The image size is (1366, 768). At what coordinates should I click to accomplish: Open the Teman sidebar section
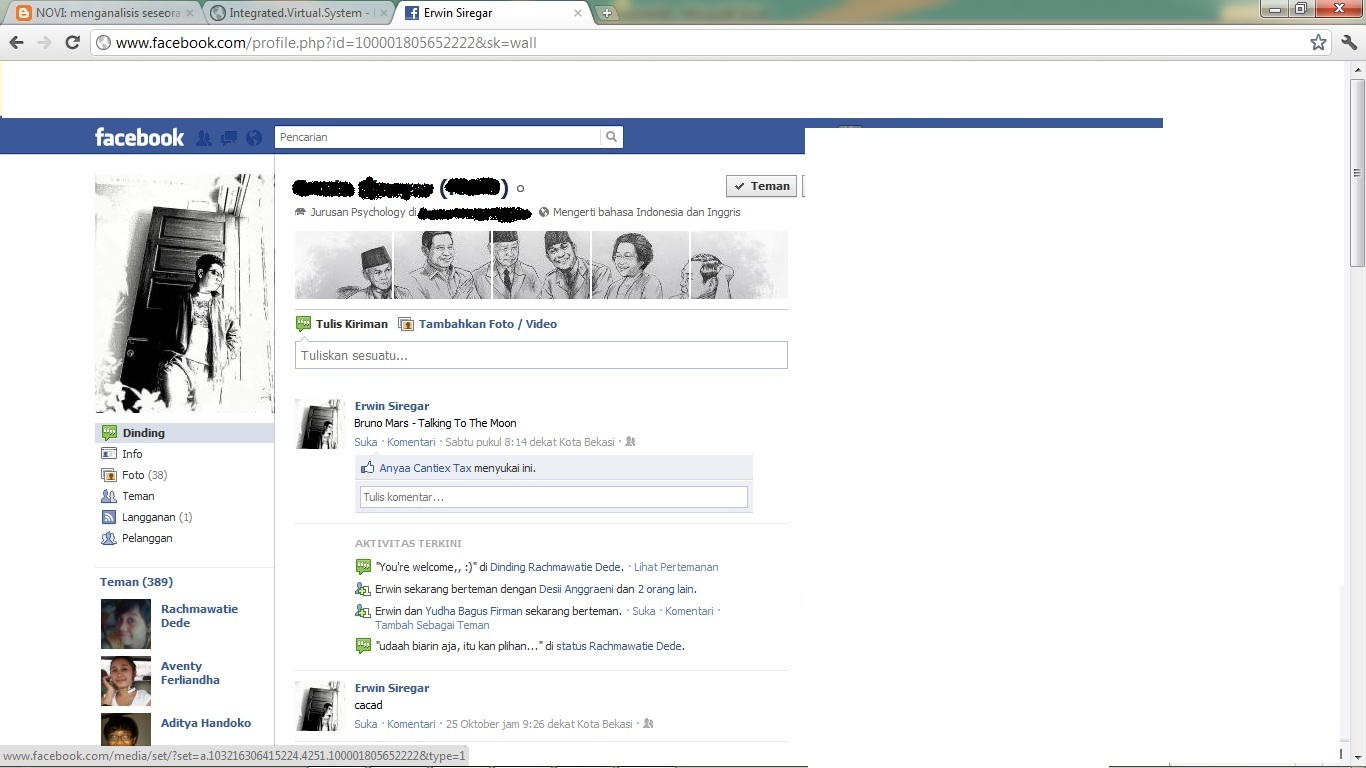tap(138, 496)
